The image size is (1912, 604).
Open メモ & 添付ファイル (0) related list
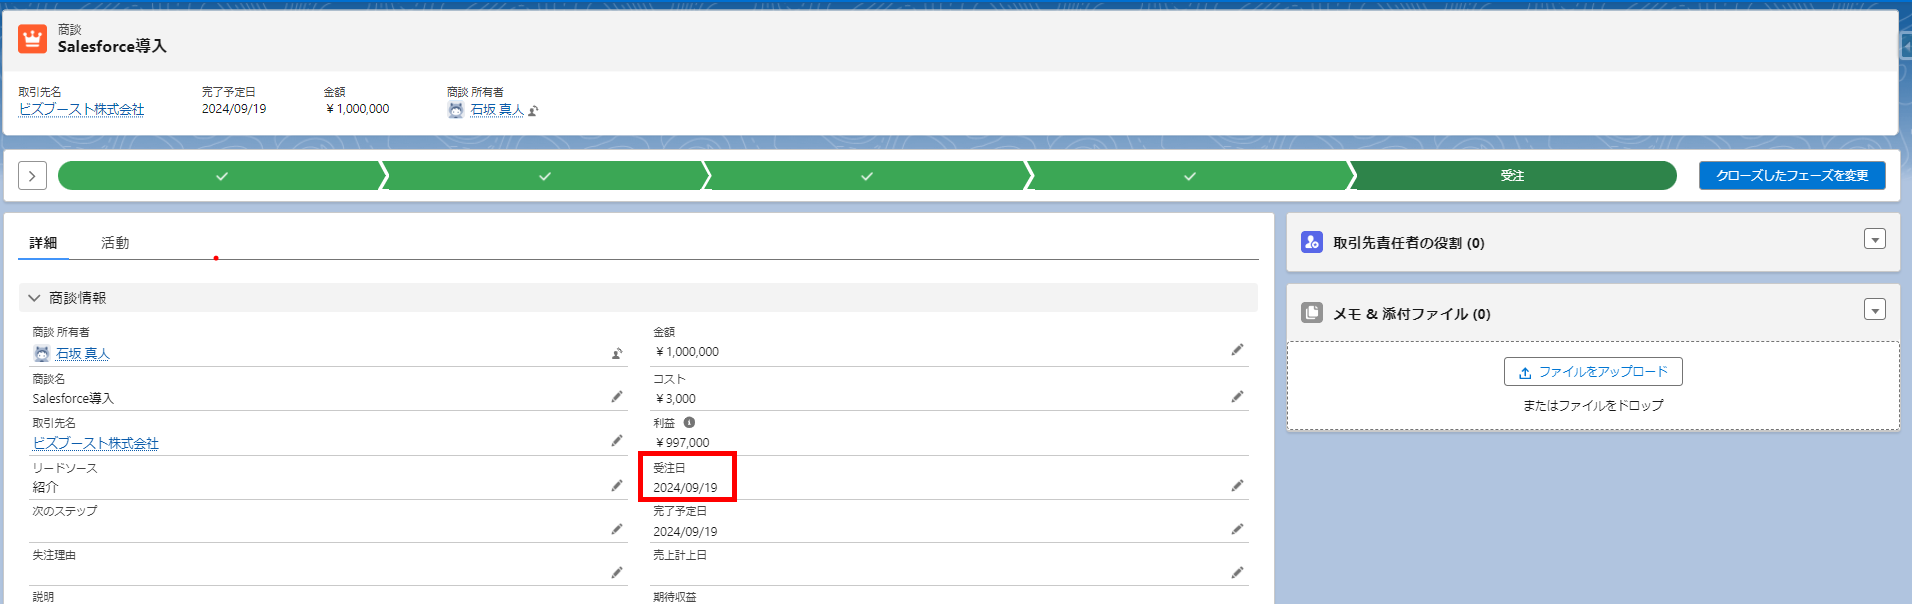[x=1411, y=314]
